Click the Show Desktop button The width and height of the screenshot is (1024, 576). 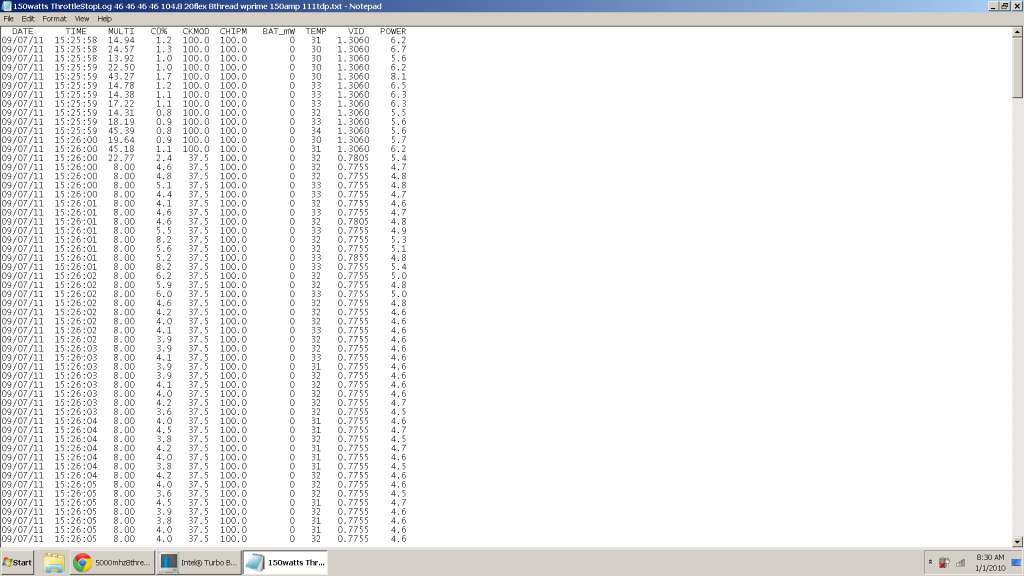click(1017, 562)
